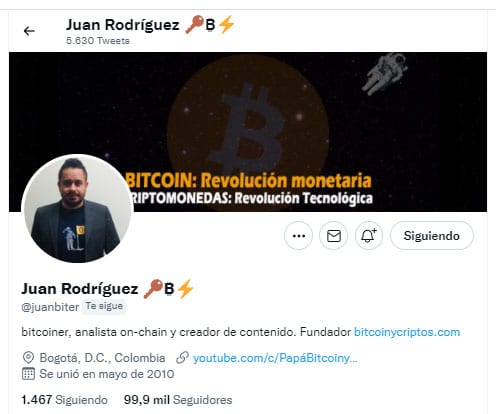Toggle the Siguiendo follow button

coord(432,236)
